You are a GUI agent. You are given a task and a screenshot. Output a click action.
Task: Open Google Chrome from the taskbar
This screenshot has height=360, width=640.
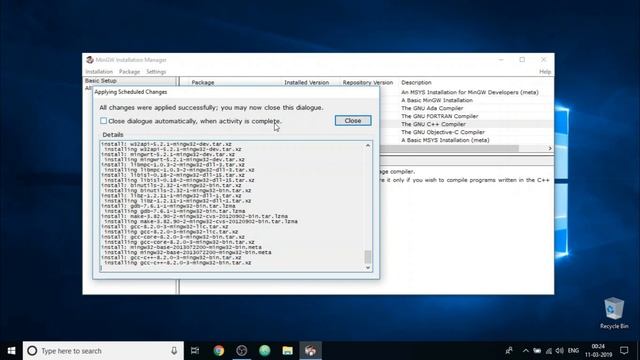[x=219, y=351]
